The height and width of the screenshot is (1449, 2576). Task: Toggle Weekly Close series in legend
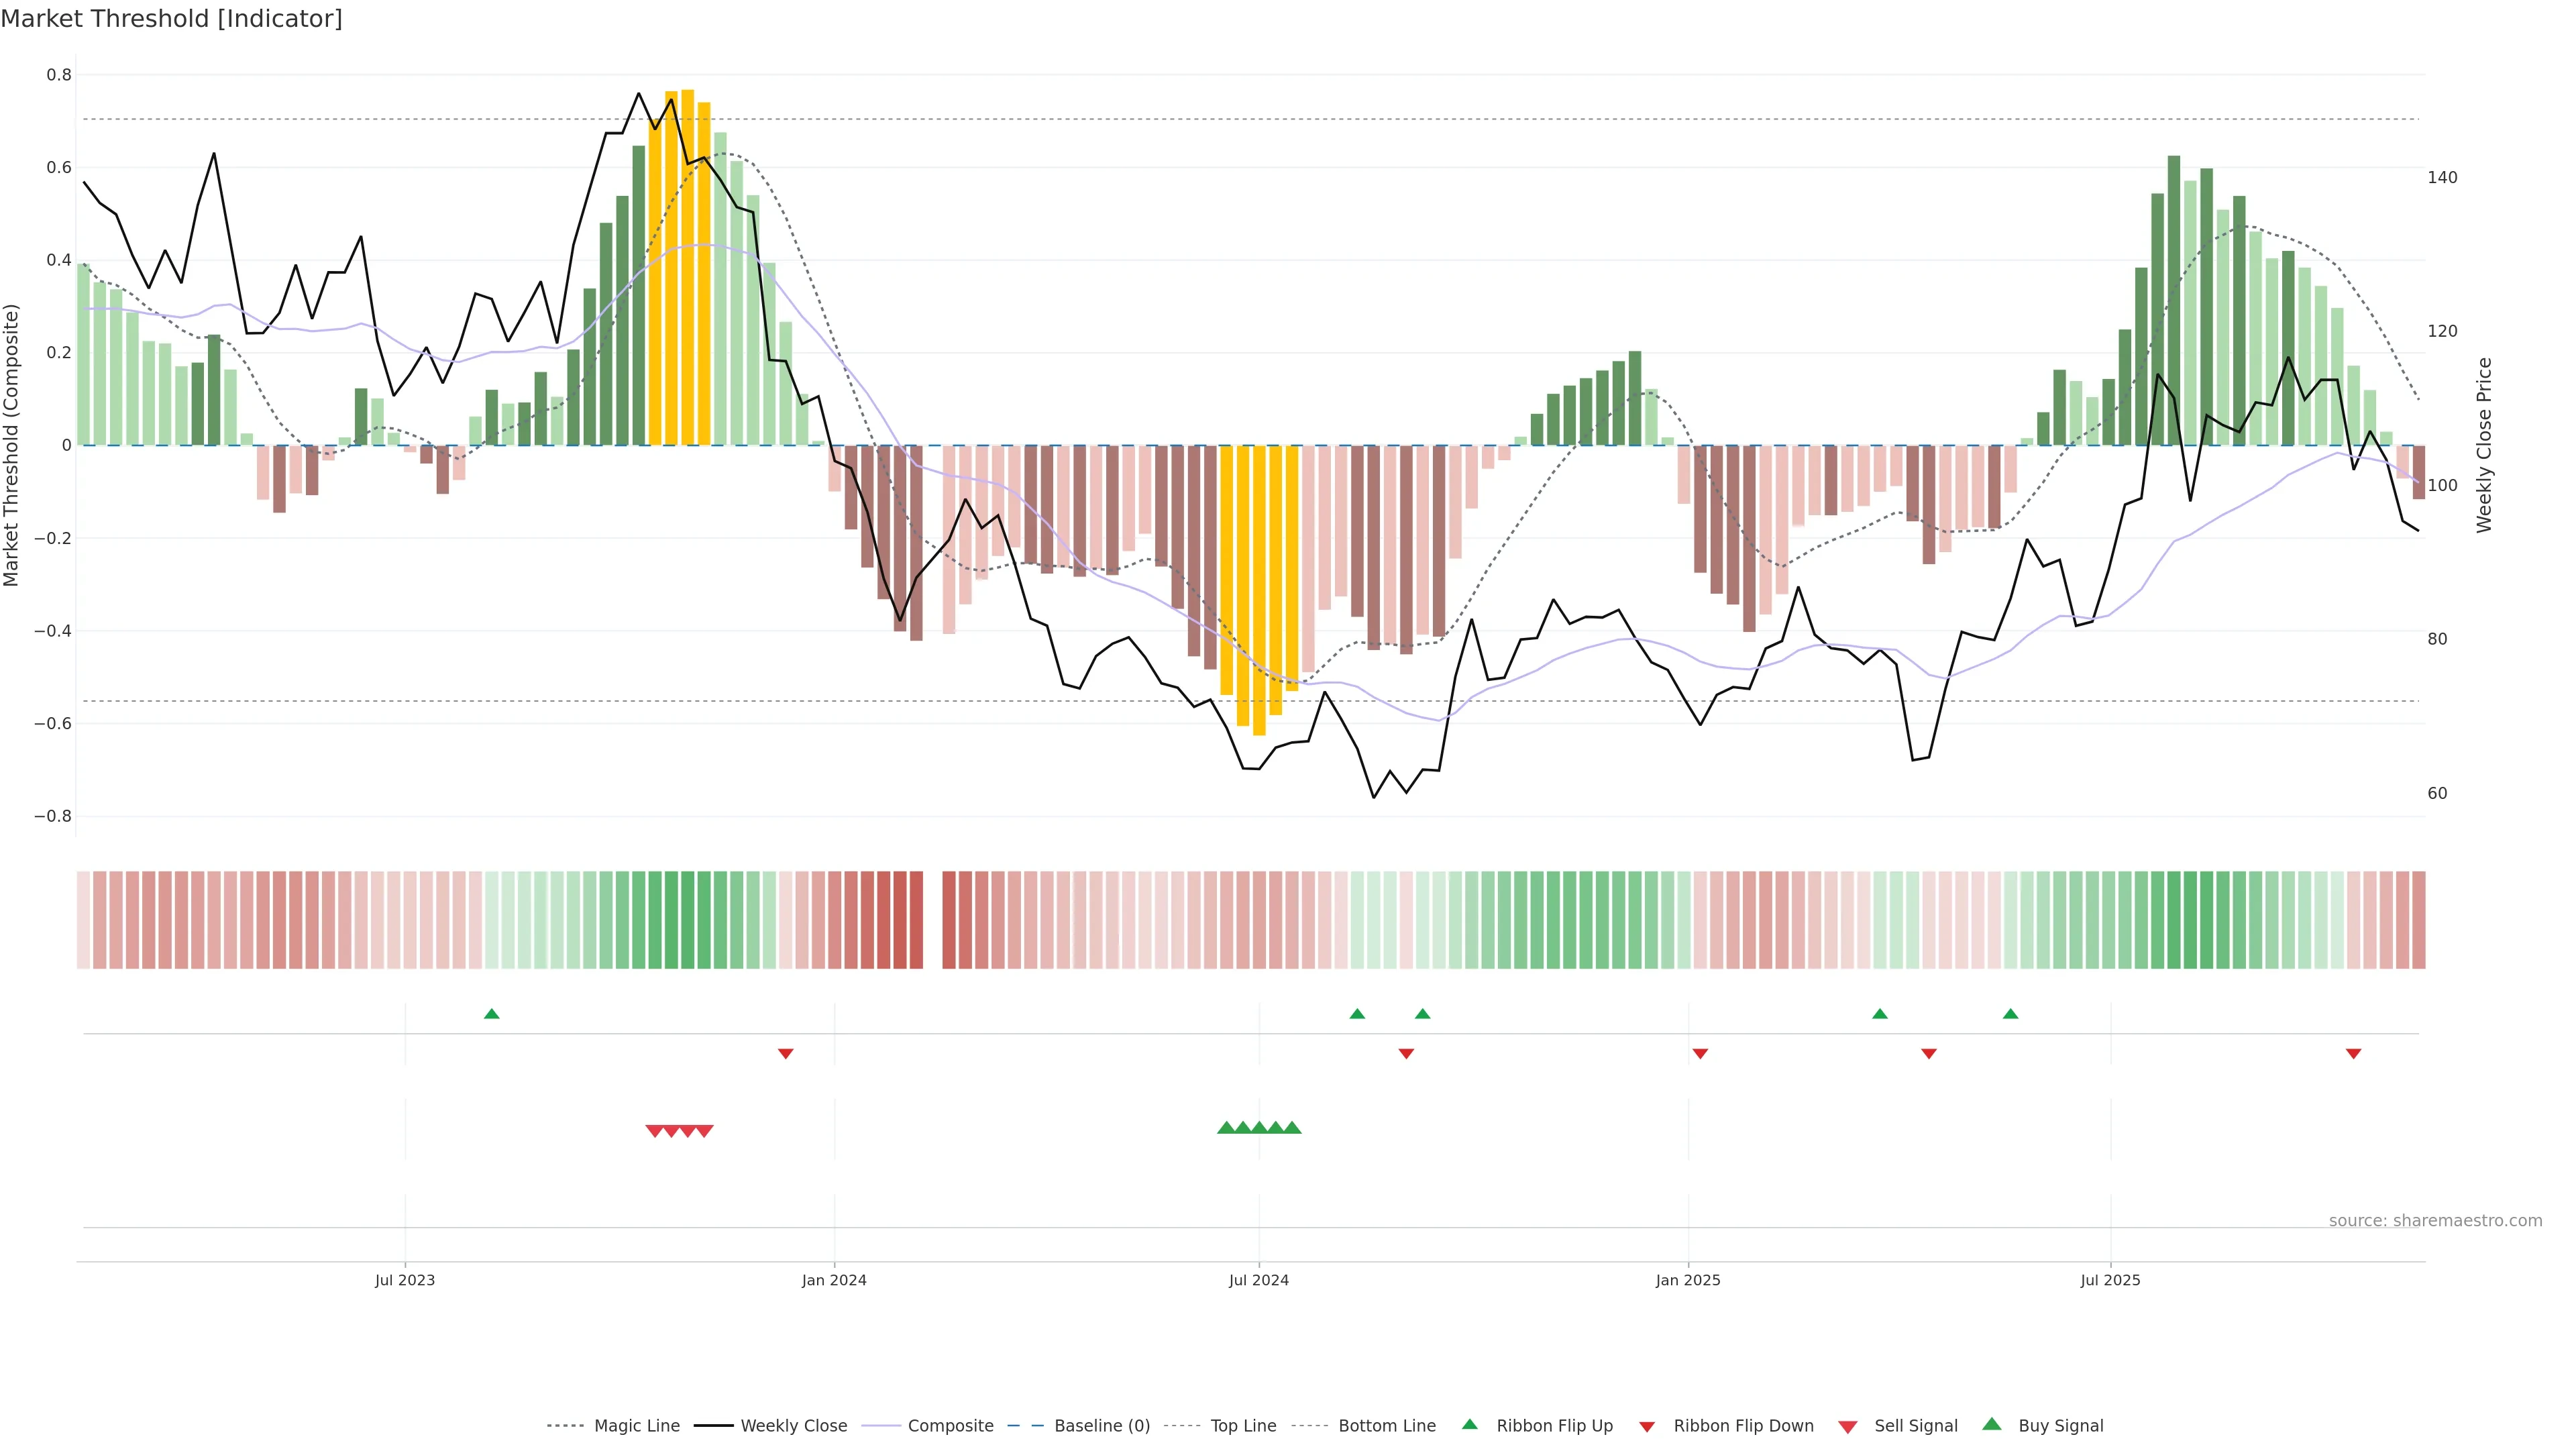click(x=793, y=1426)
